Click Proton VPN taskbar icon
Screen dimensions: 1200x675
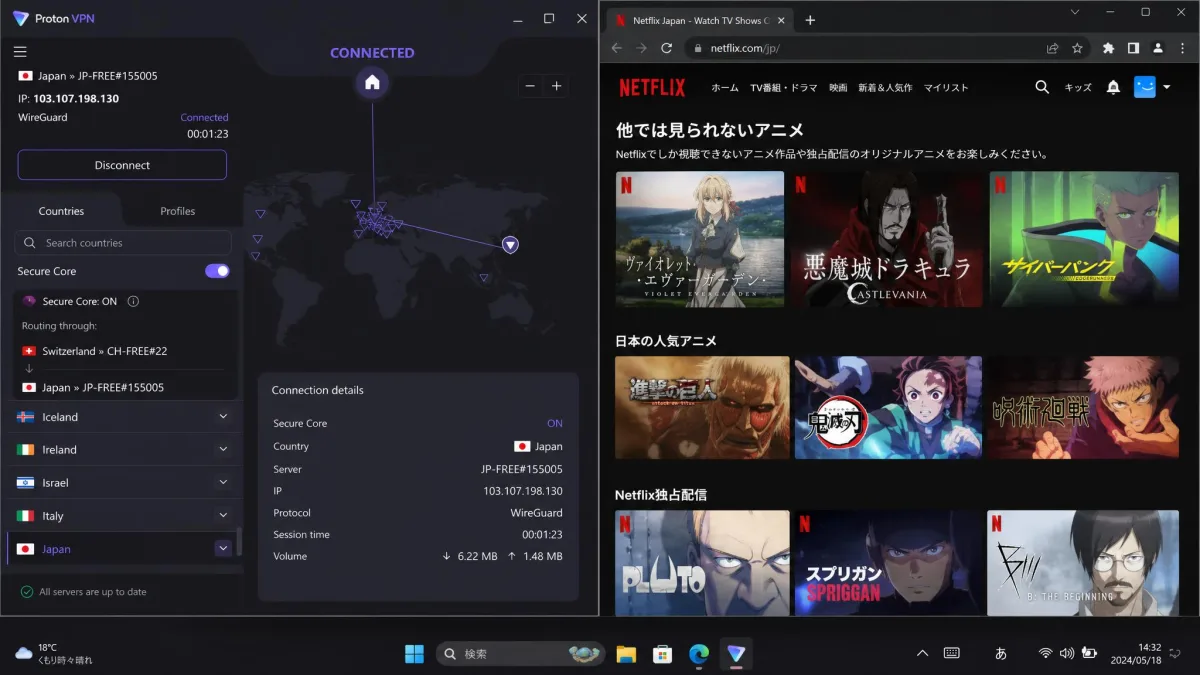pyautogui.click(x=736, y=654)
